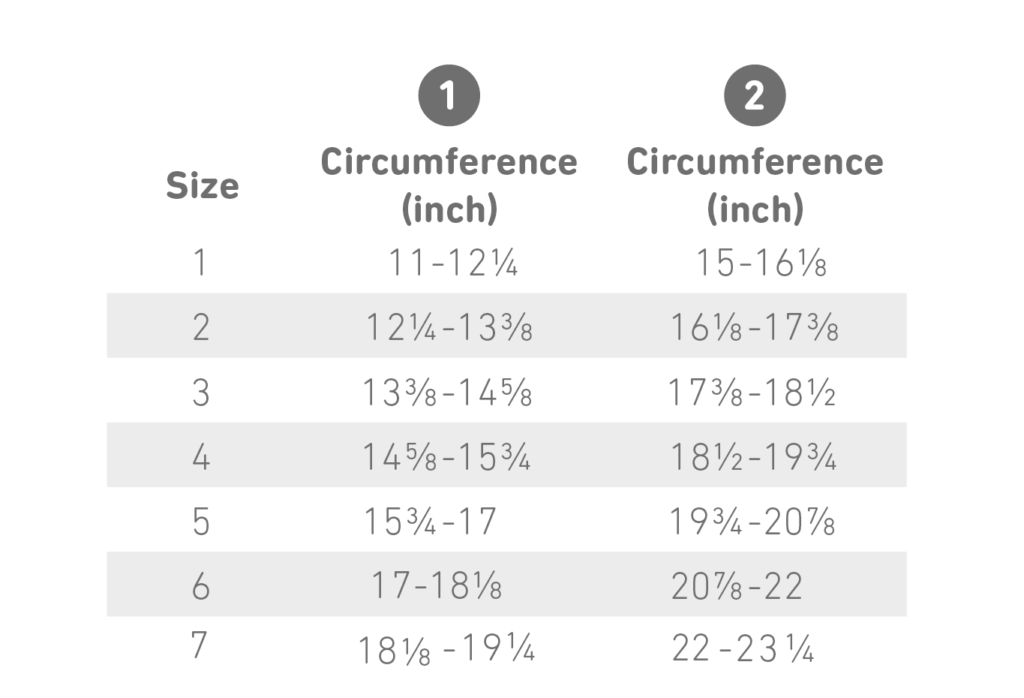This screenshot has height=698, width=1024.
Task: Select size 5 row label
Action: click(200, 522)
